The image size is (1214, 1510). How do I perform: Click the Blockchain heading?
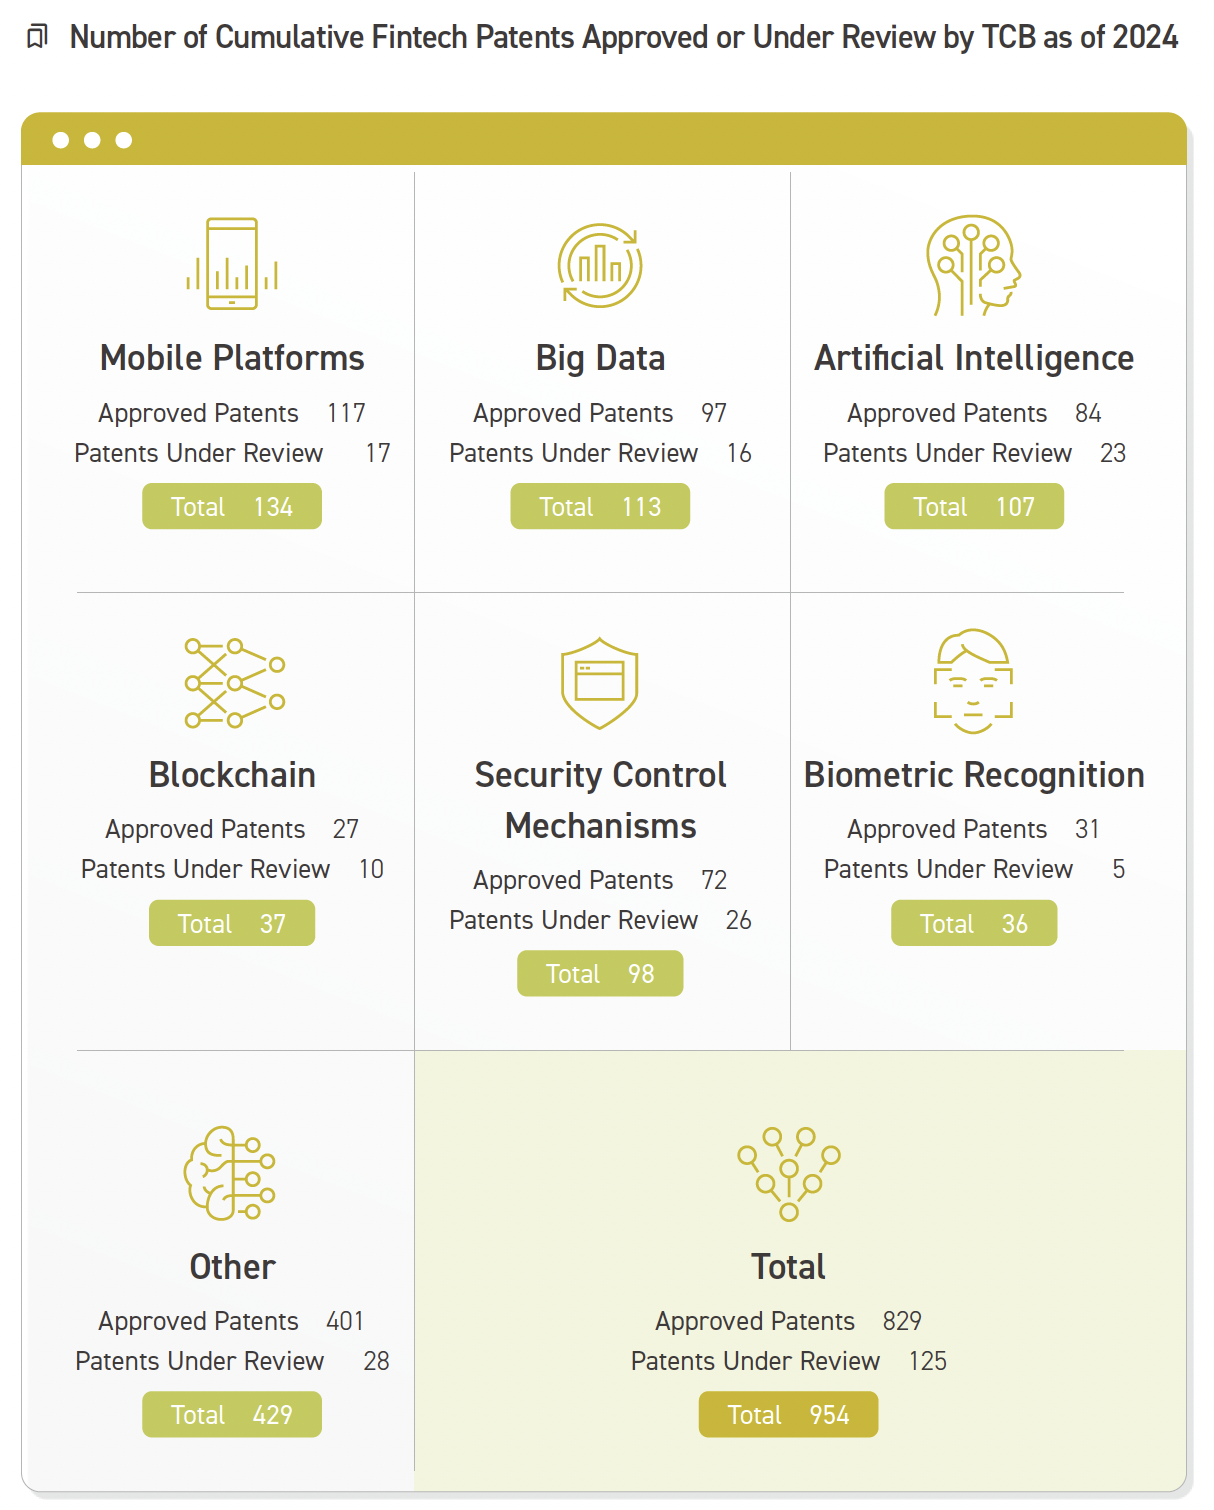pyautogui.click(x=232, y=775)
